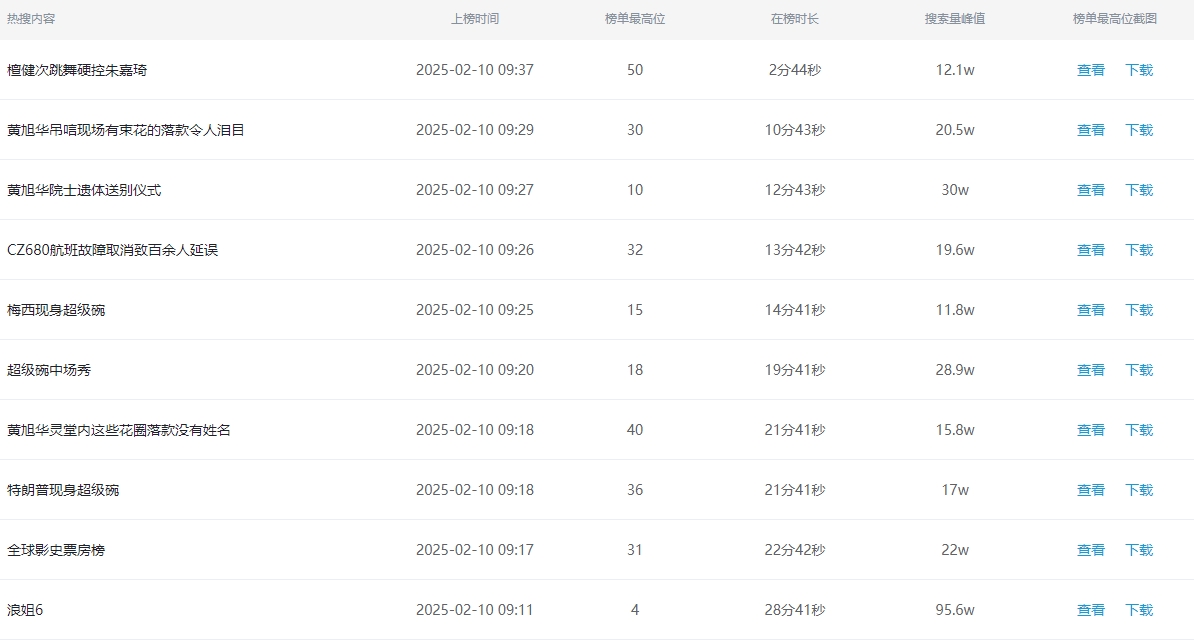This screenshot has height=643, width=1194.
Task: Download screenshot for 梅西现身超级碗
Action: tap(1139, 310)
